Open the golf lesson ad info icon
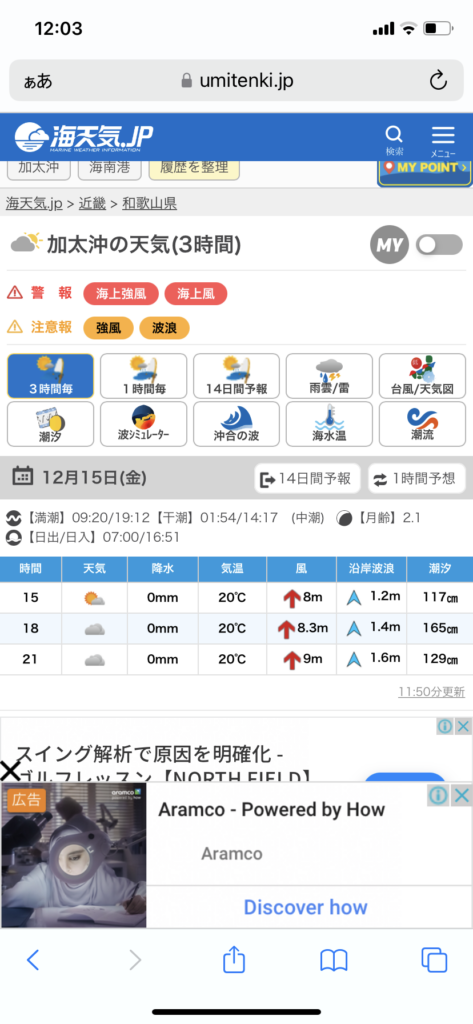Viewport: 473px width, 1024px height. (446, 726)
